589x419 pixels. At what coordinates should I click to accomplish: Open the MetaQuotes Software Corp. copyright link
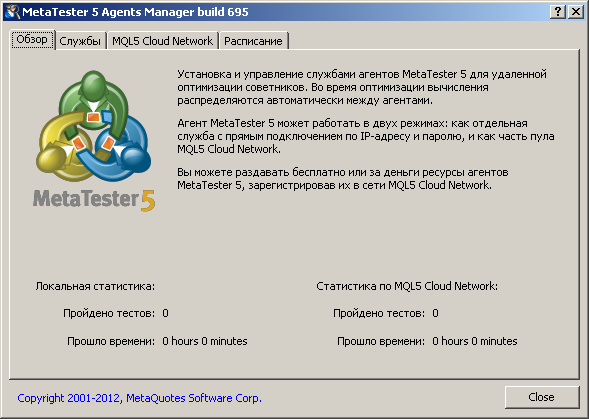click(x=139, y=398)
